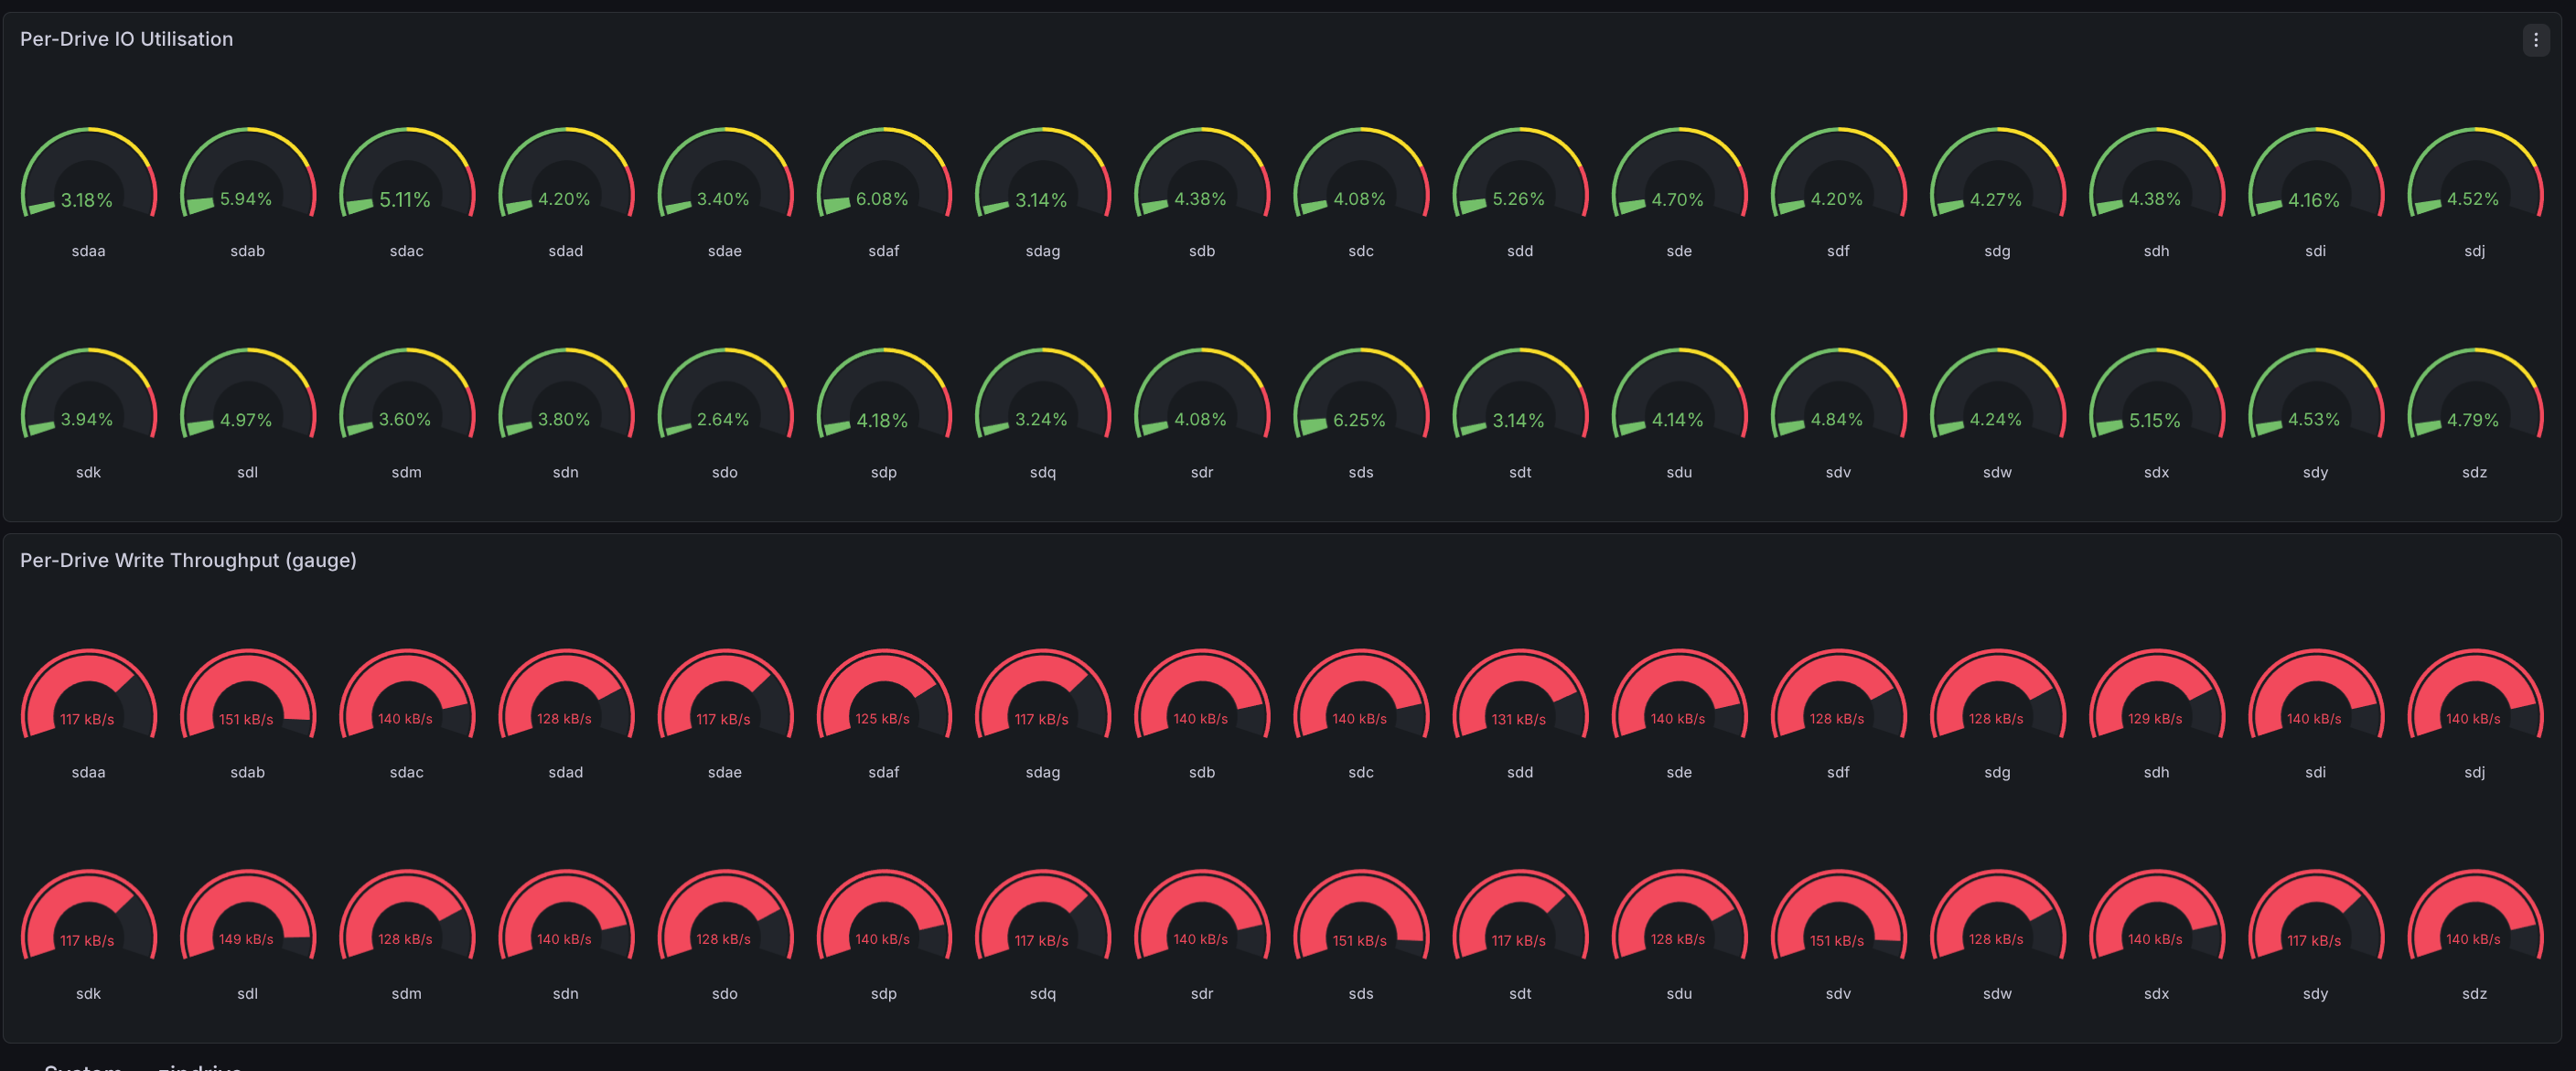
Task: Click the Per-Drive IO Utilisation panel title
Action: pos(127,39)
